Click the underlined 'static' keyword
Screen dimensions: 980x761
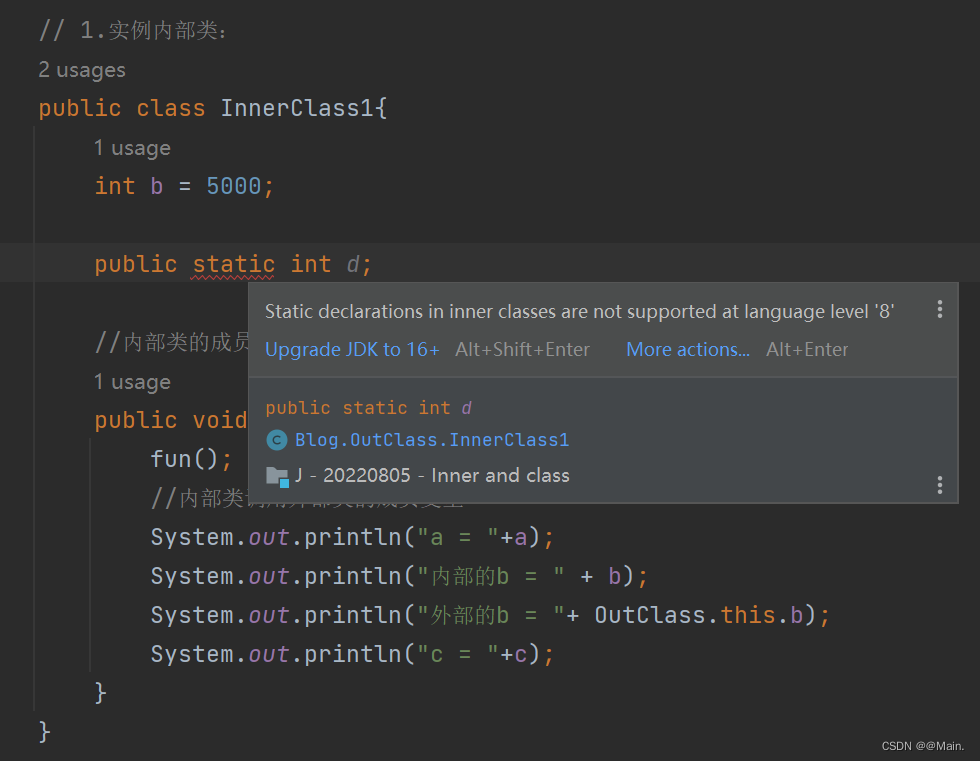pyautogui.click(x=233, y=264)
